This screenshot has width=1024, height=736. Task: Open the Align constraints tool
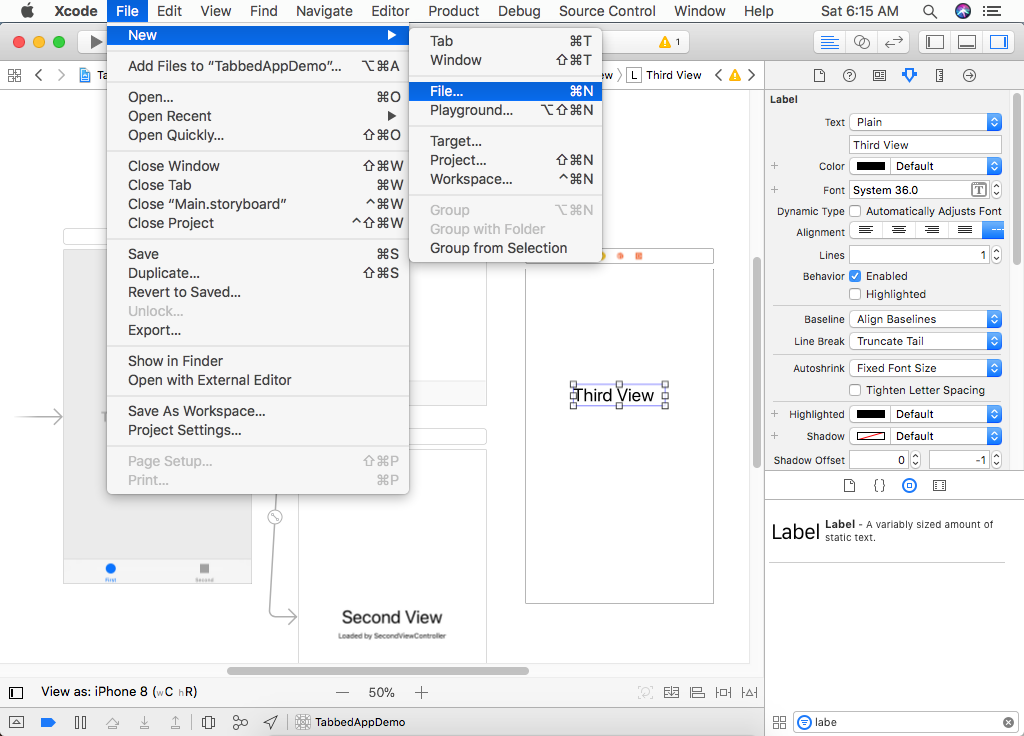[x=697, y=692]
